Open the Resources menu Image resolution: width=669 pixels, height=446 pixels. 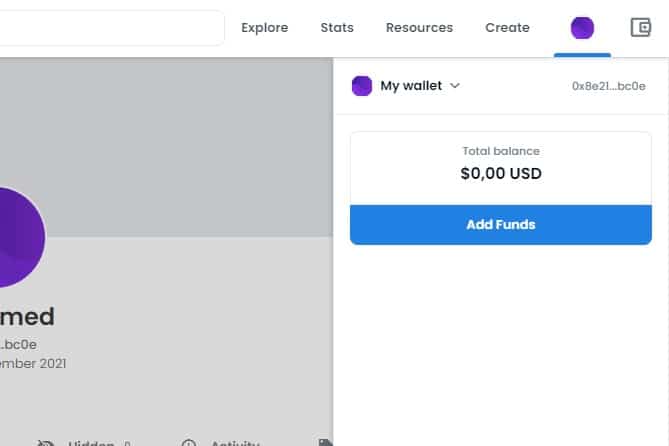click(x=419, y=28)
